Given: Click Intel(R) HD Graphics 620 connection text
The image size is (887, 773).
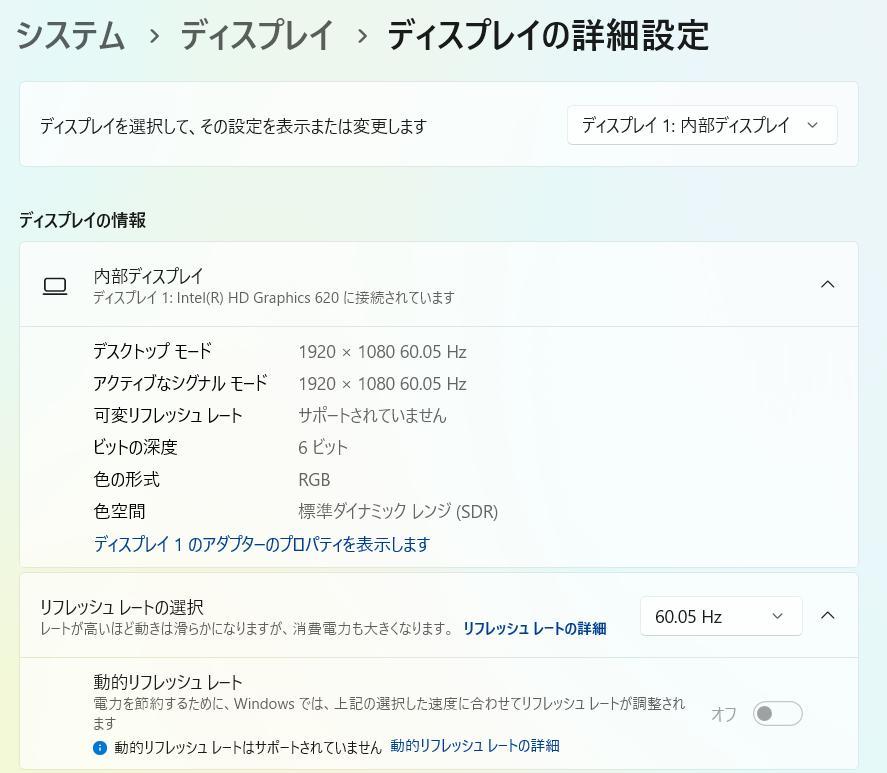Looking at the screenshot, I should (274, 298).
